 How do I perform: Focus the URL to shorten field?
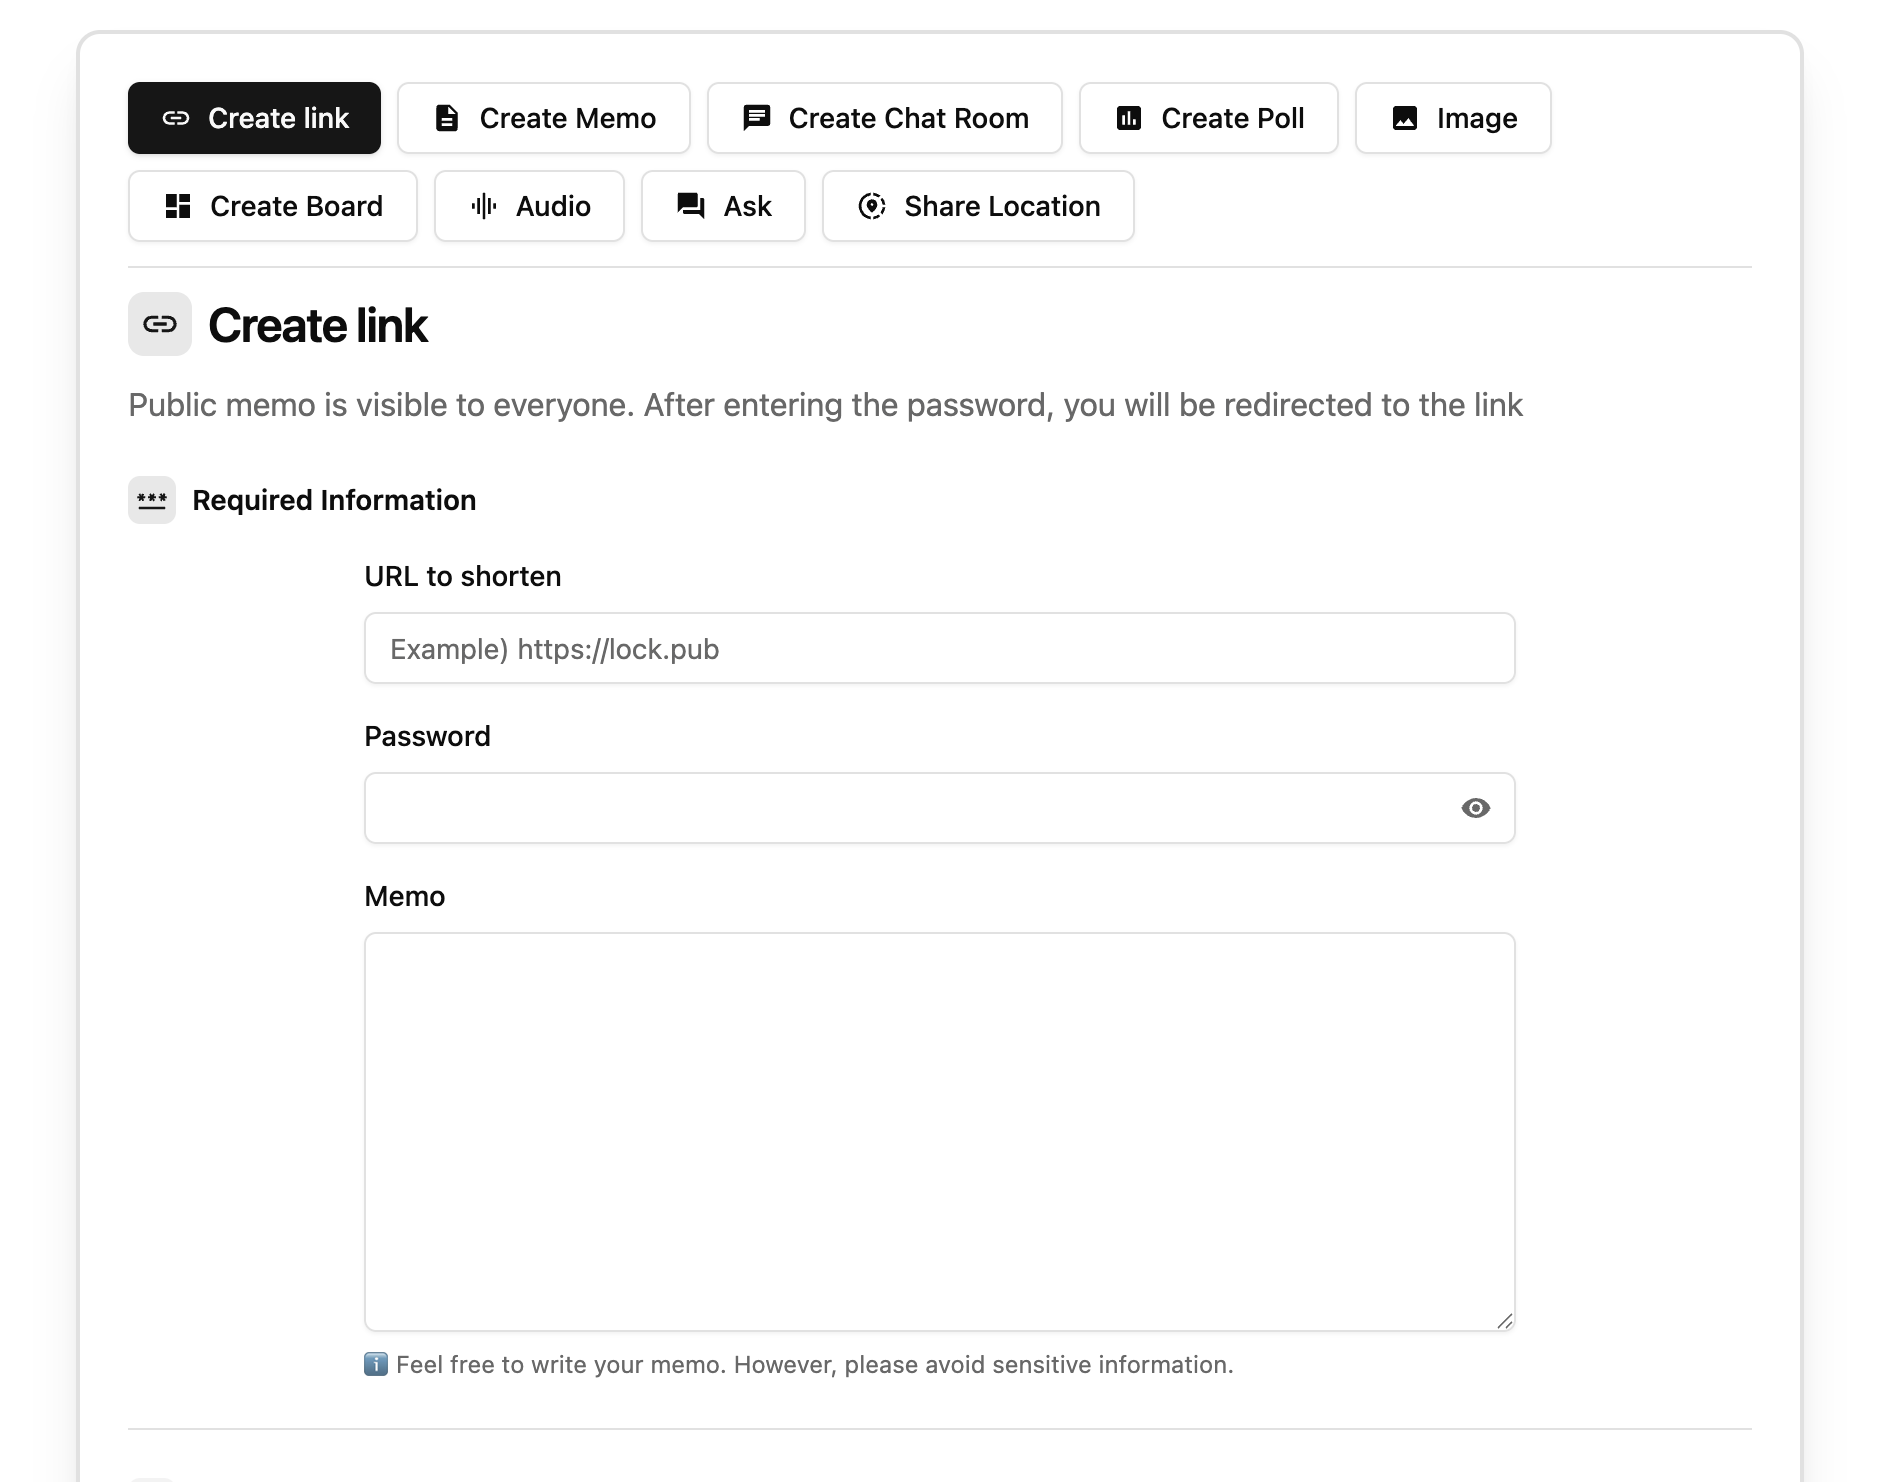click(x=940, y=648)
